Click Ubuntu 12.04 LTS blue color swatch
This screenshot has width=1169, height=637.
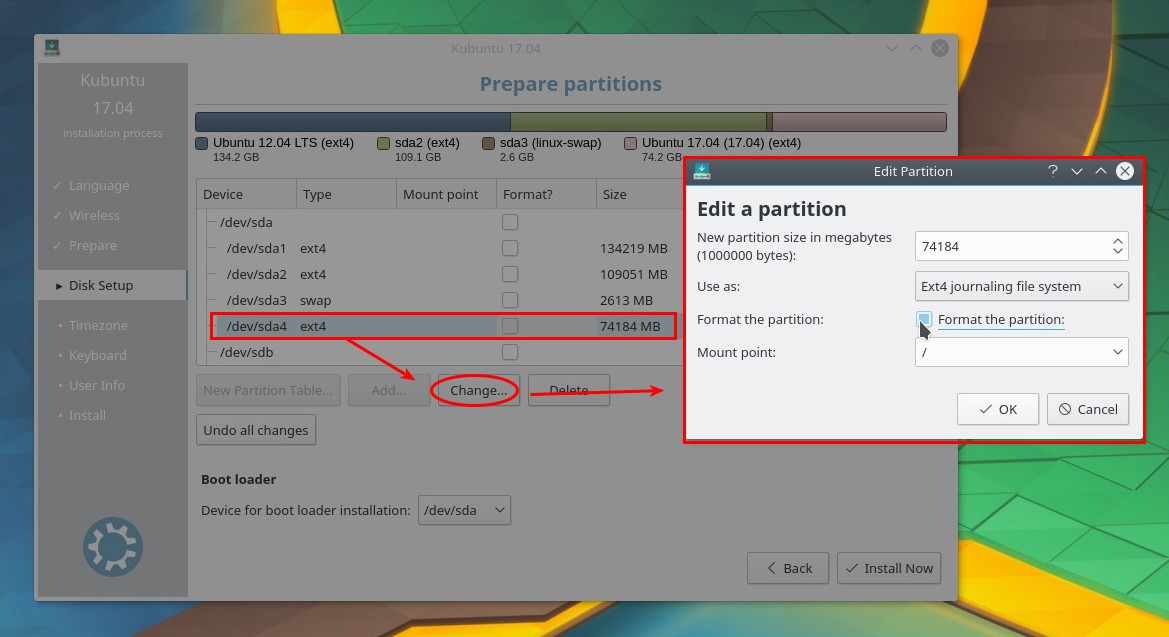tap(201, 143)
